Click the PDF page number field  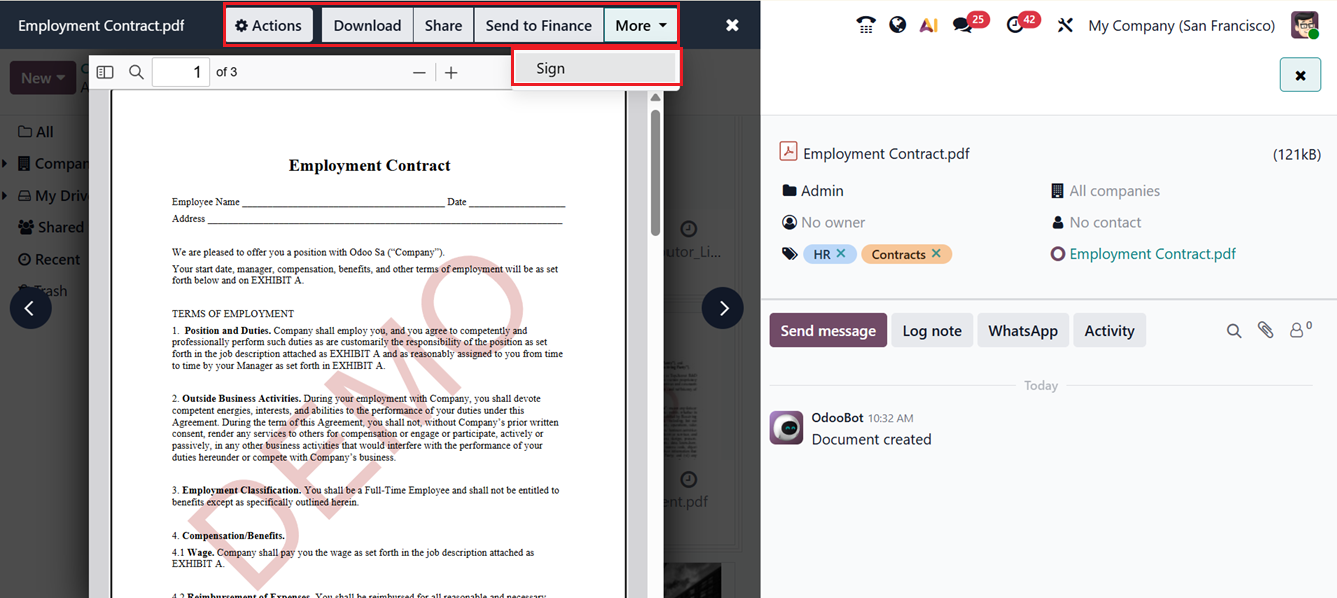181,72
